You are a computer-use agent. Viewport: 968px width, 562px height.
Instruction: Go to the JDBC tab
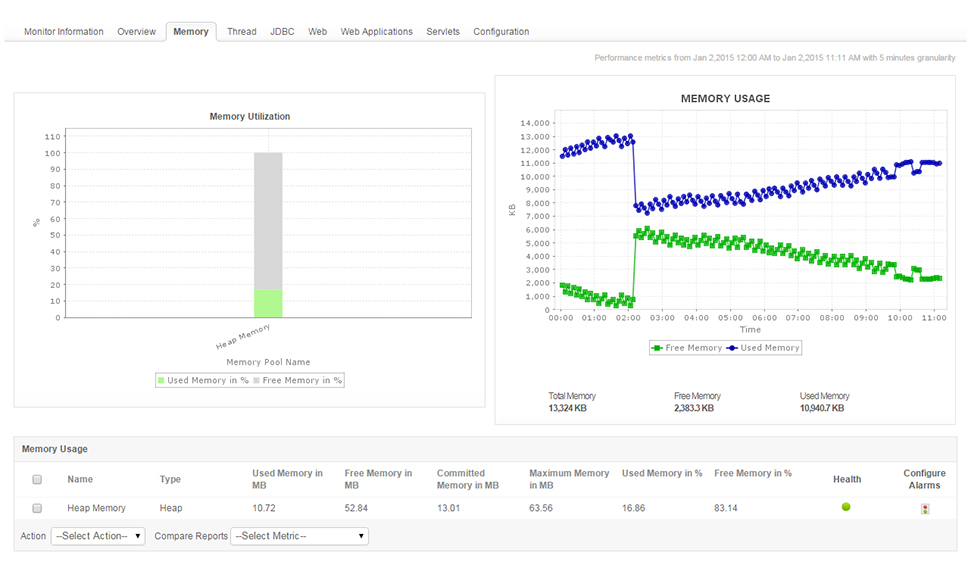[282, 31]
